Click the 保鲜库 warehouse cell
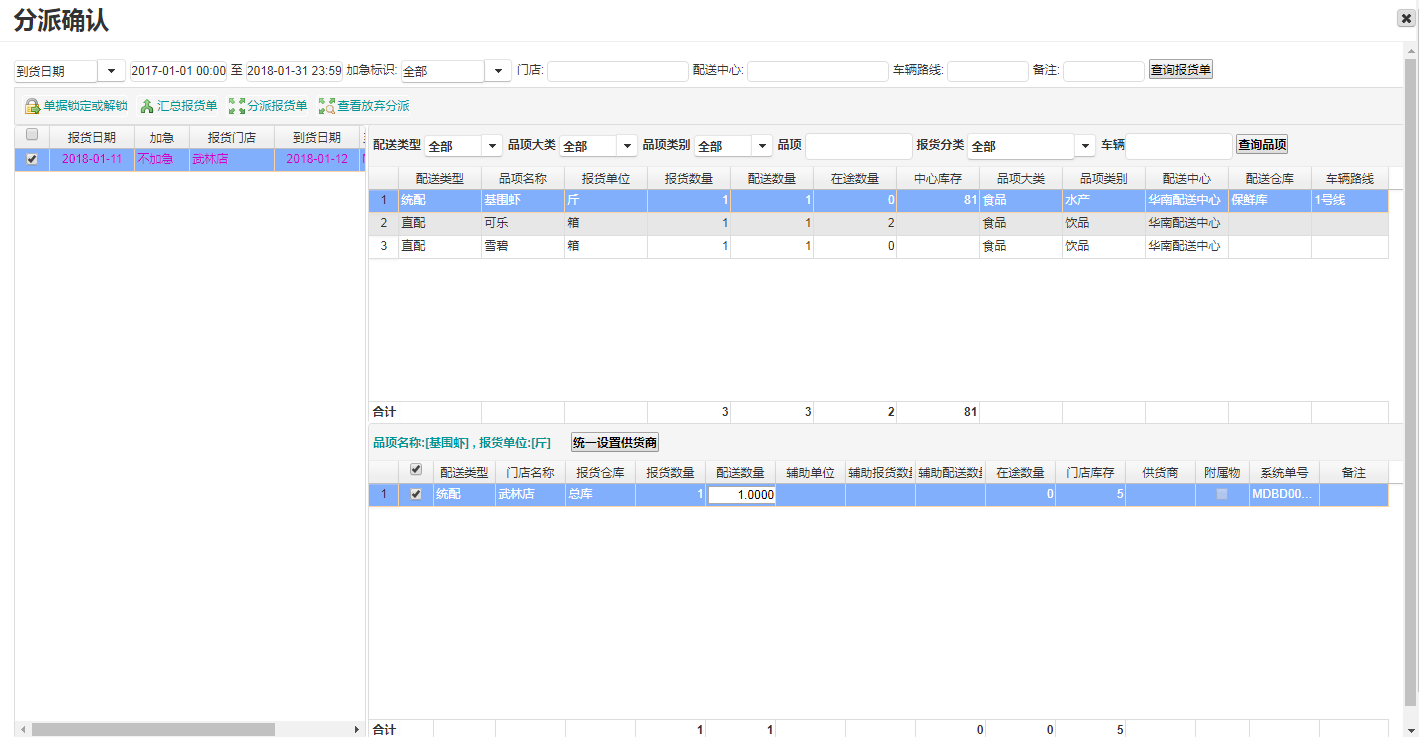The width and height of the screenshot is (1419, 737). [x=1270, y=201]
